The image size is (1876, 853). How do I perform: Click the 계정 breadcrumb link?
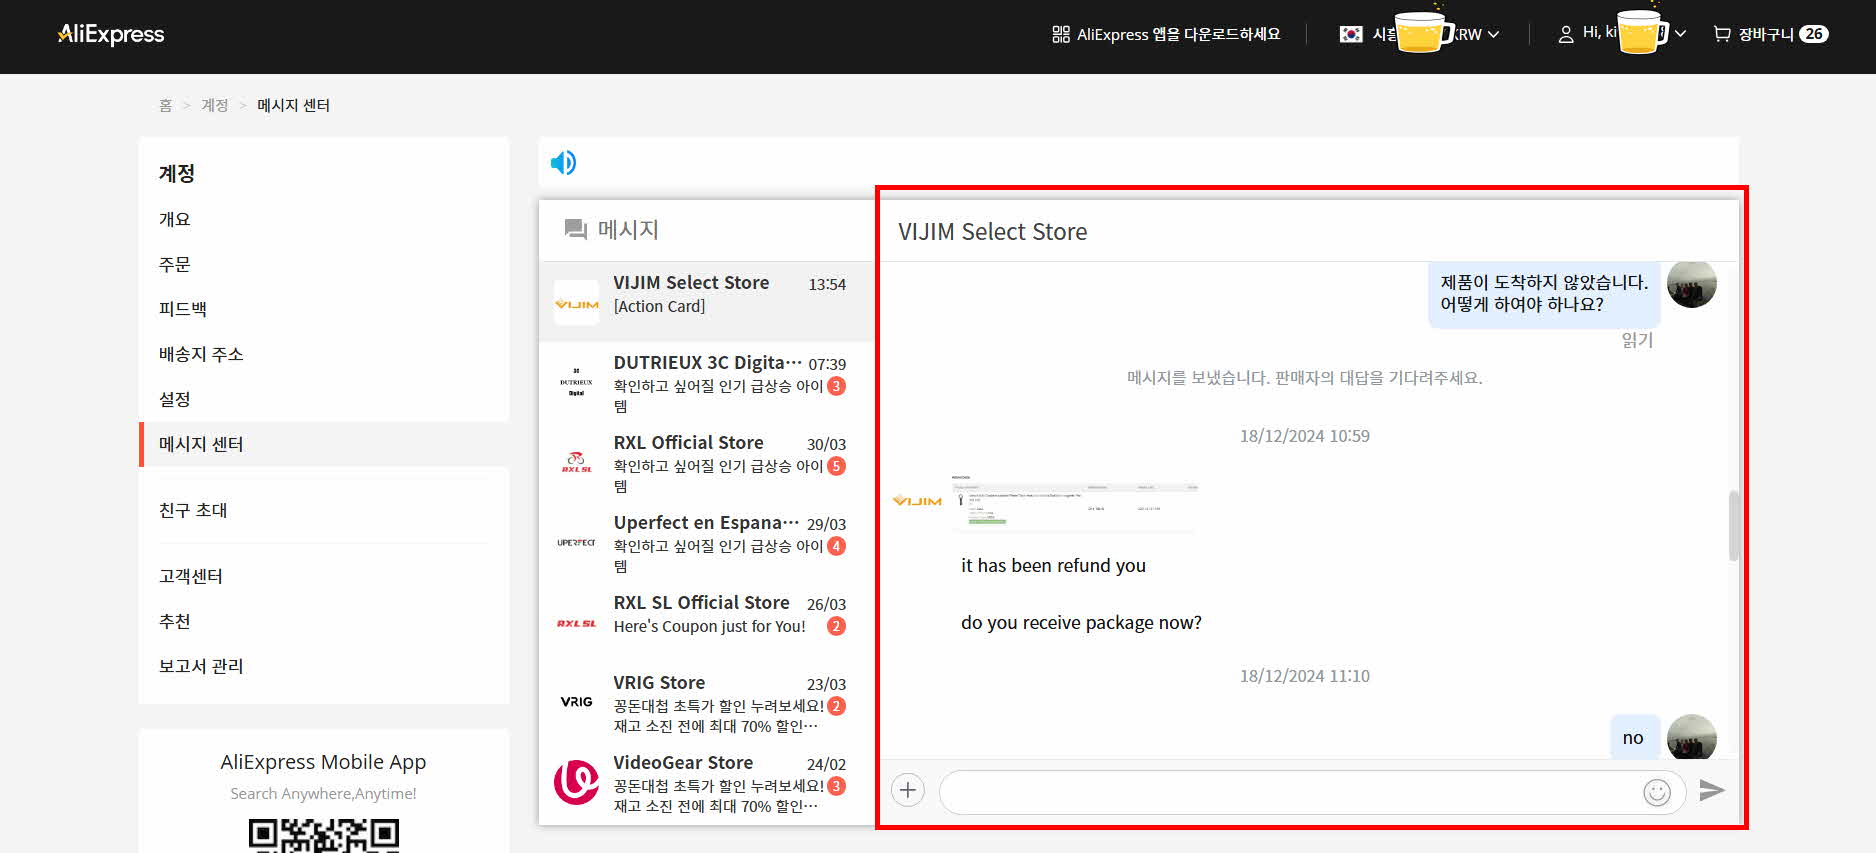pyautogui.click(x=215, y=105)
